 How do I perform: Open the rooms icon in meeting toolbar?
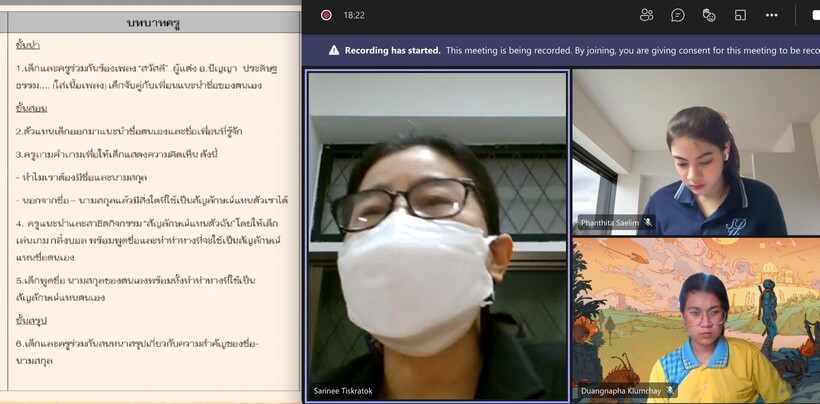pyautogui.click(x=740, y=15)
